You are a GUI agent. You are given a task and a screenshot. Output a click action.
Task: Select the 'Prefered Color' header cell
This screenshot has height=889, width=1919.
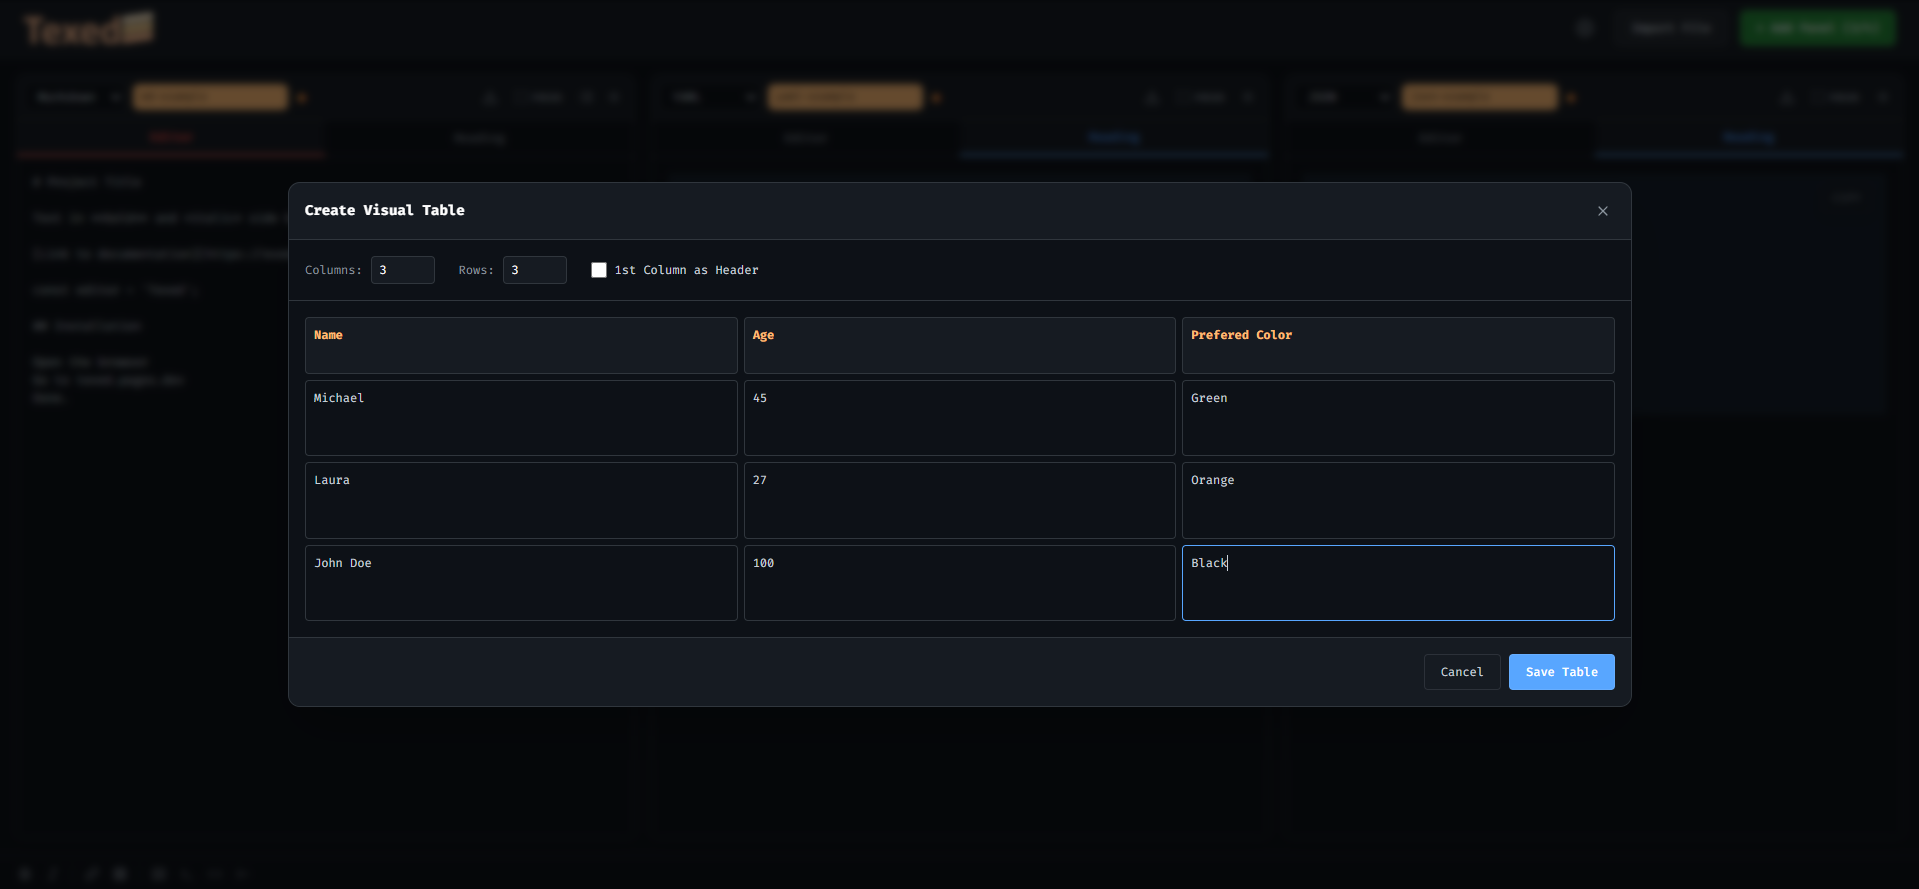[x=1397, y=345]
